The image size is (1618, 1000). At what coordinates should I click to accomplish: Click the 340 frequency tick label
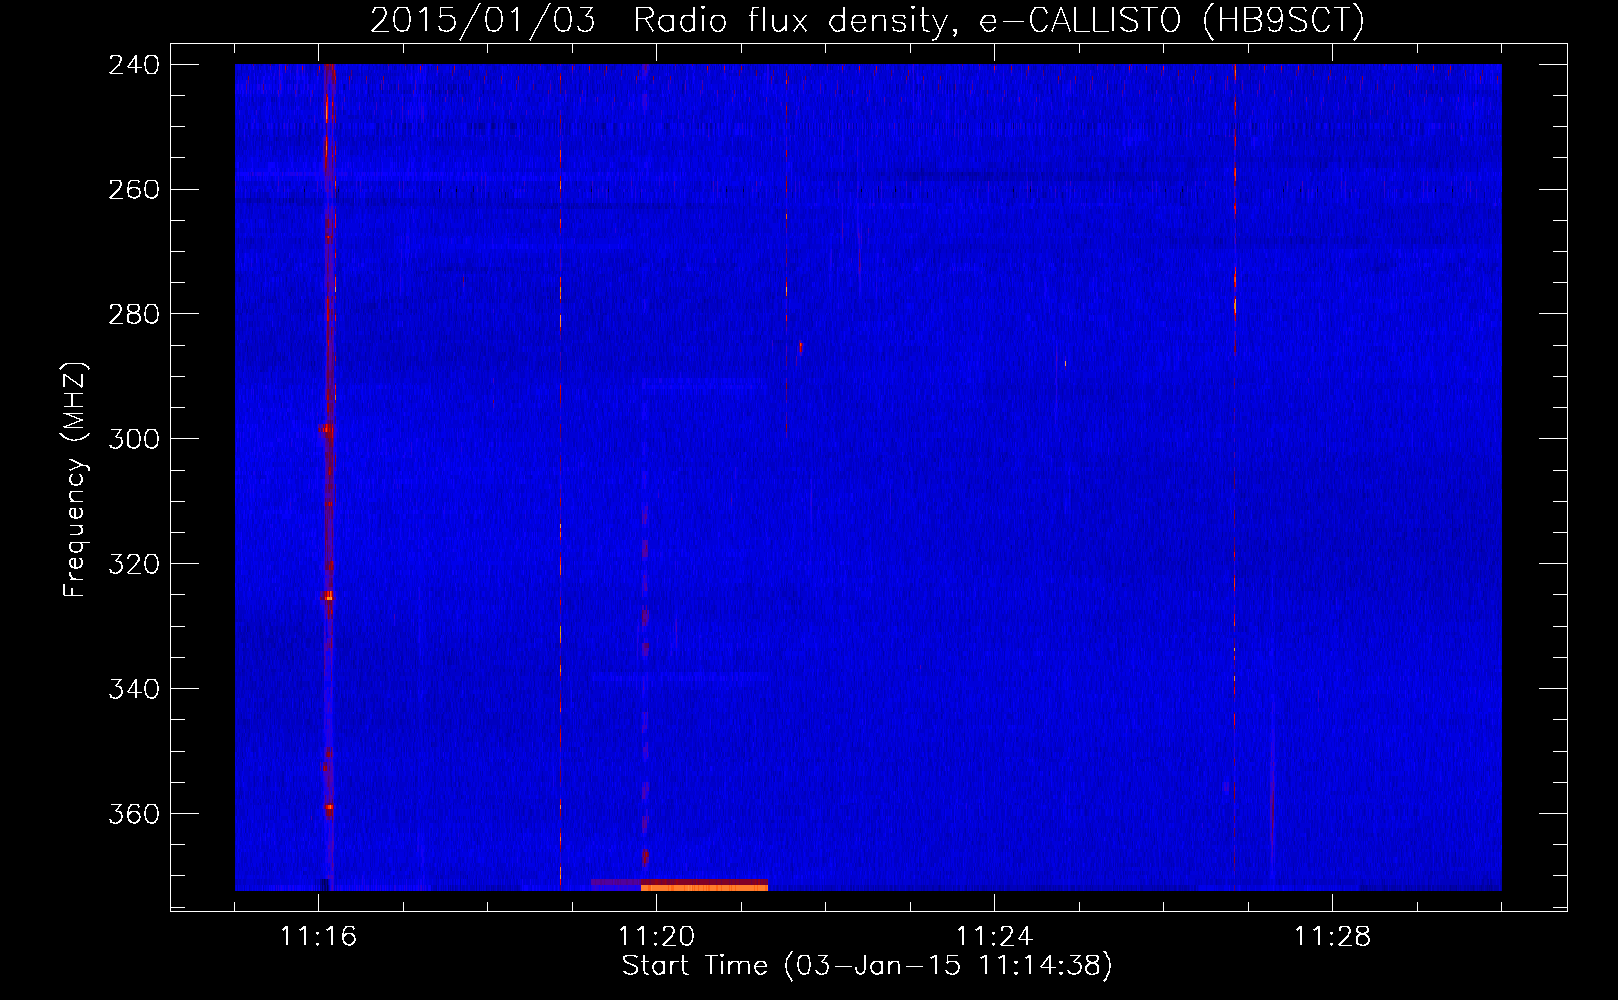pyautogui.click(x=134, y=689)
